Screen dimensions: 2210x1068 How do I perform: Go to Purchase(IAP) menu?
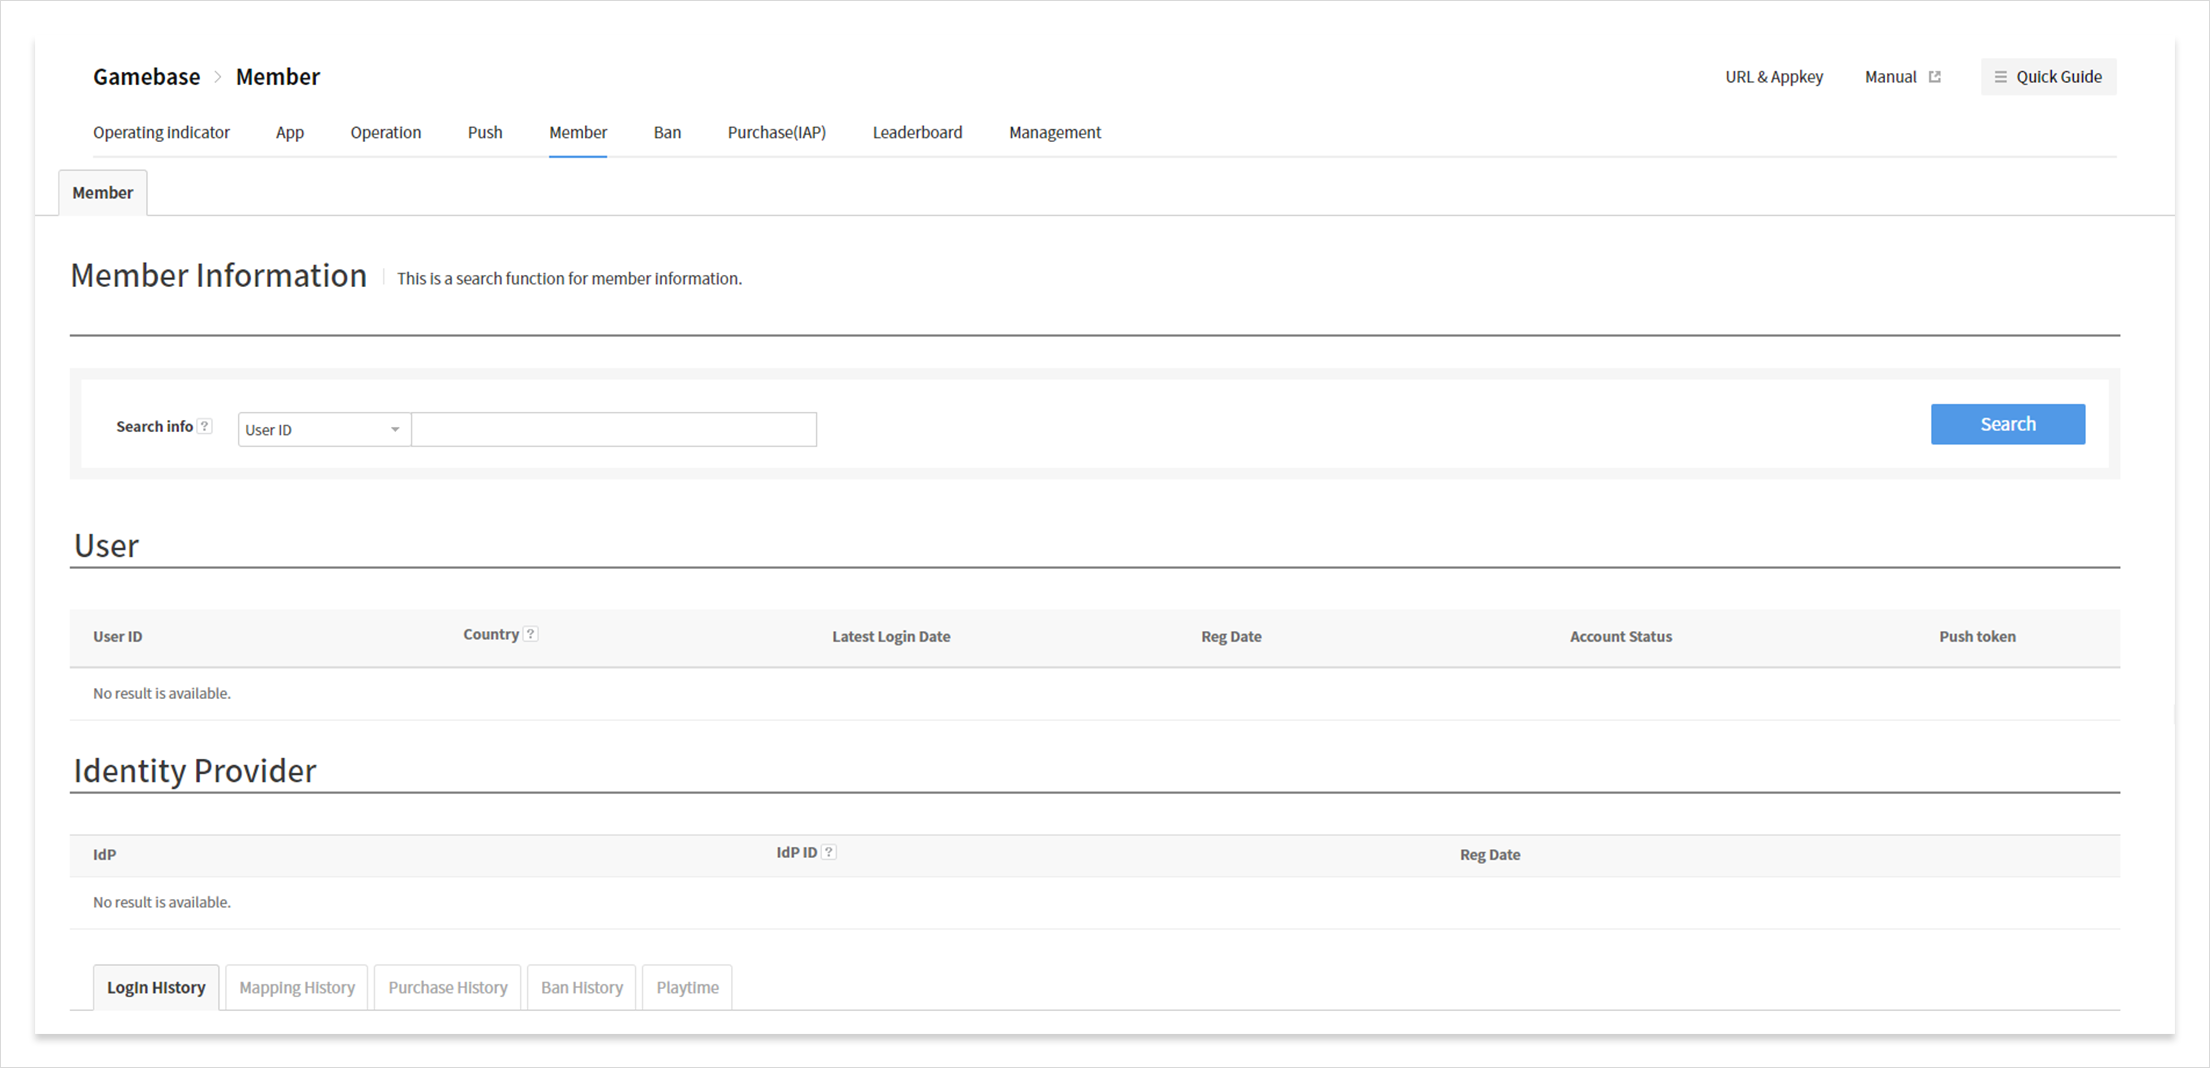pyautogui.click(x=777, y=133)
